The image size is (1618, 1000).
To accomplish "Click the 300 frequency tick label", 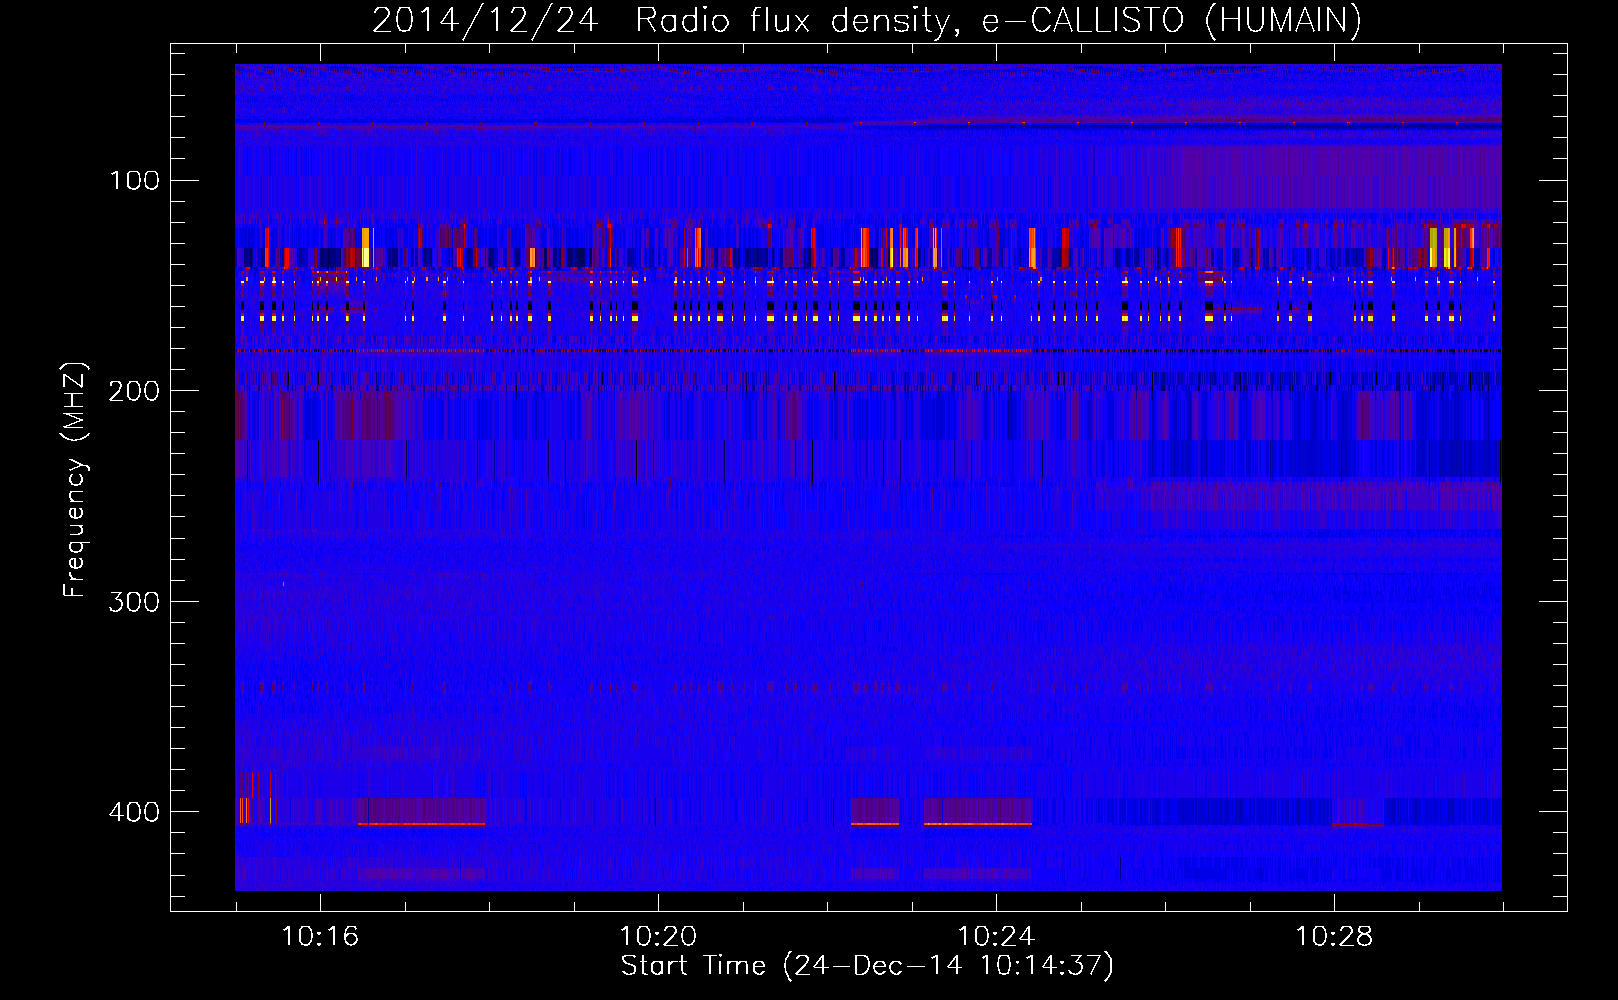I will pyautogui.click(x=135, y=601).
